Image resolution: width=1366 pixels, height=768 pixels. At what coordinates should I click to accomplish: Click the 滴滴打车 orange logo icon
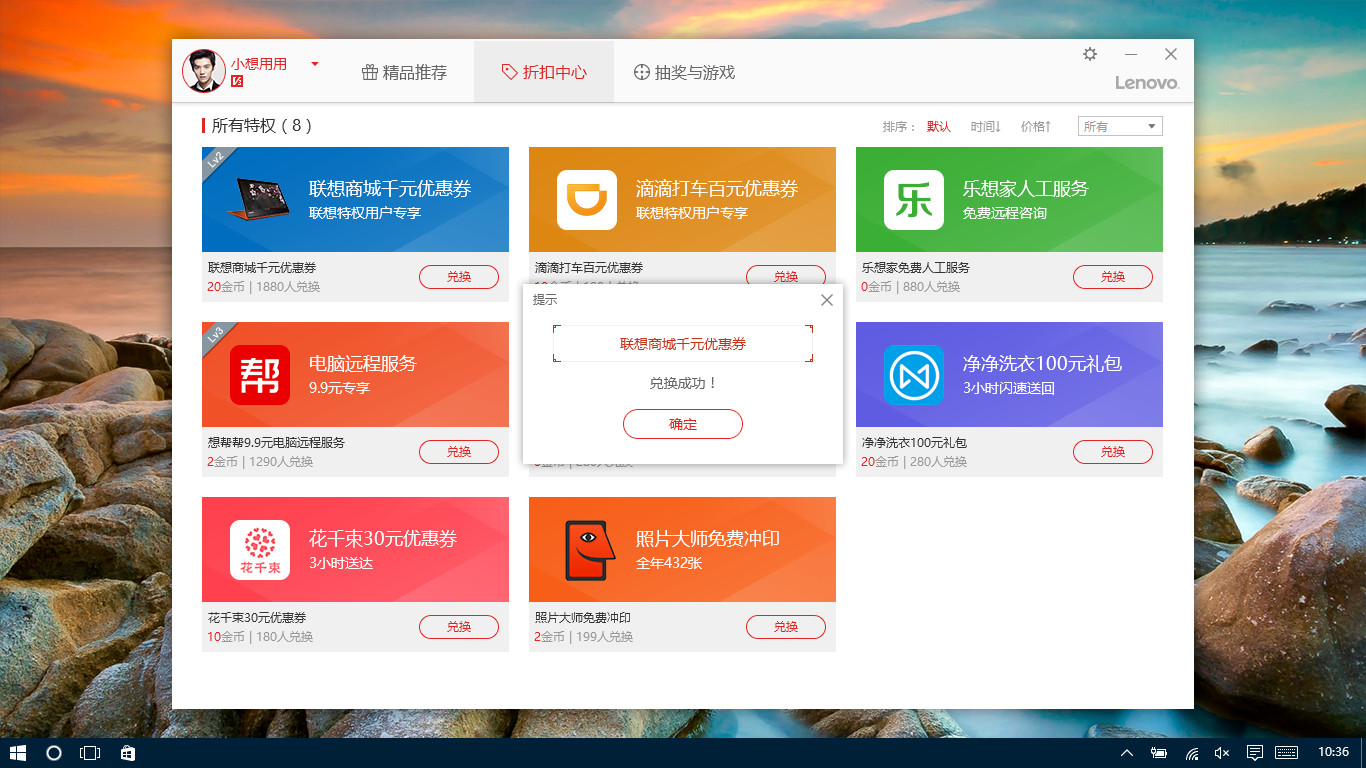(587, 200)
